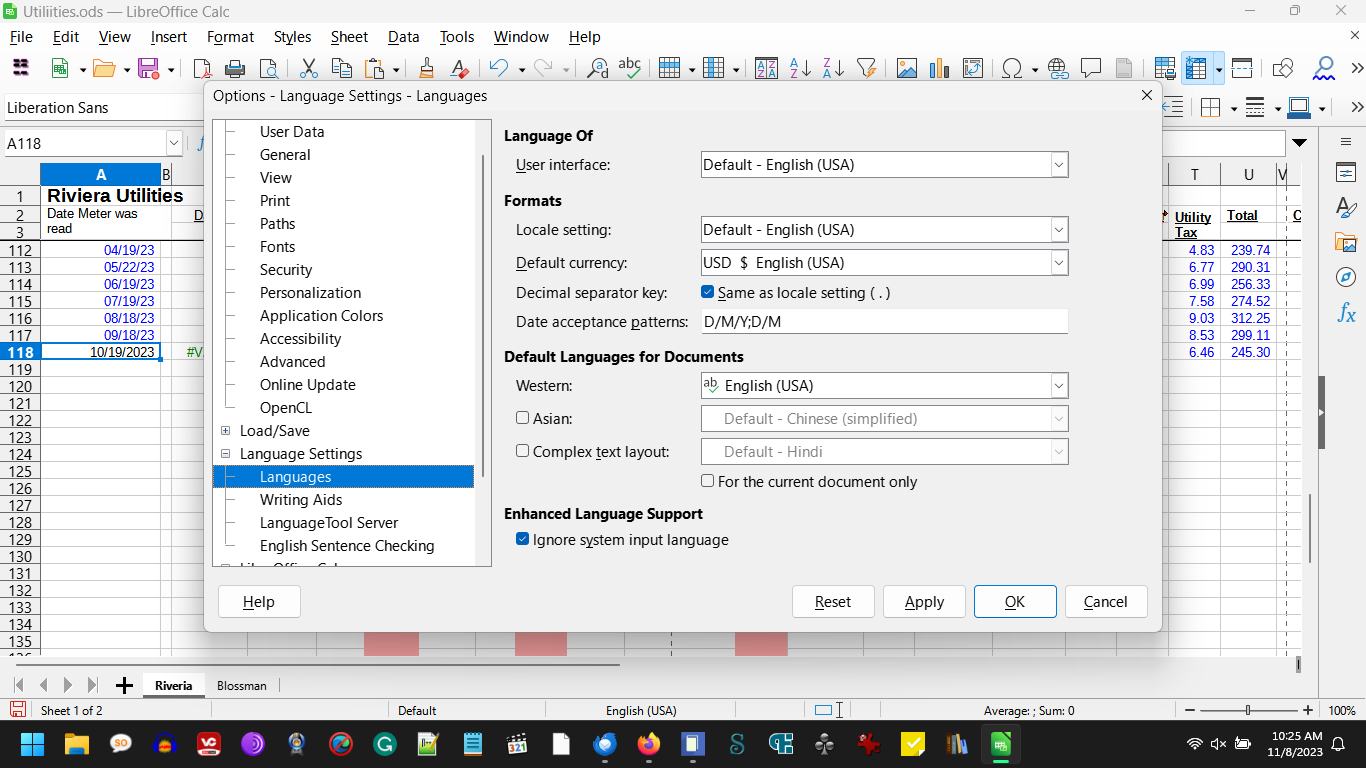Click the Copy toolbar icon
The height and width of the screenshot is (768, 1366).
341,68
